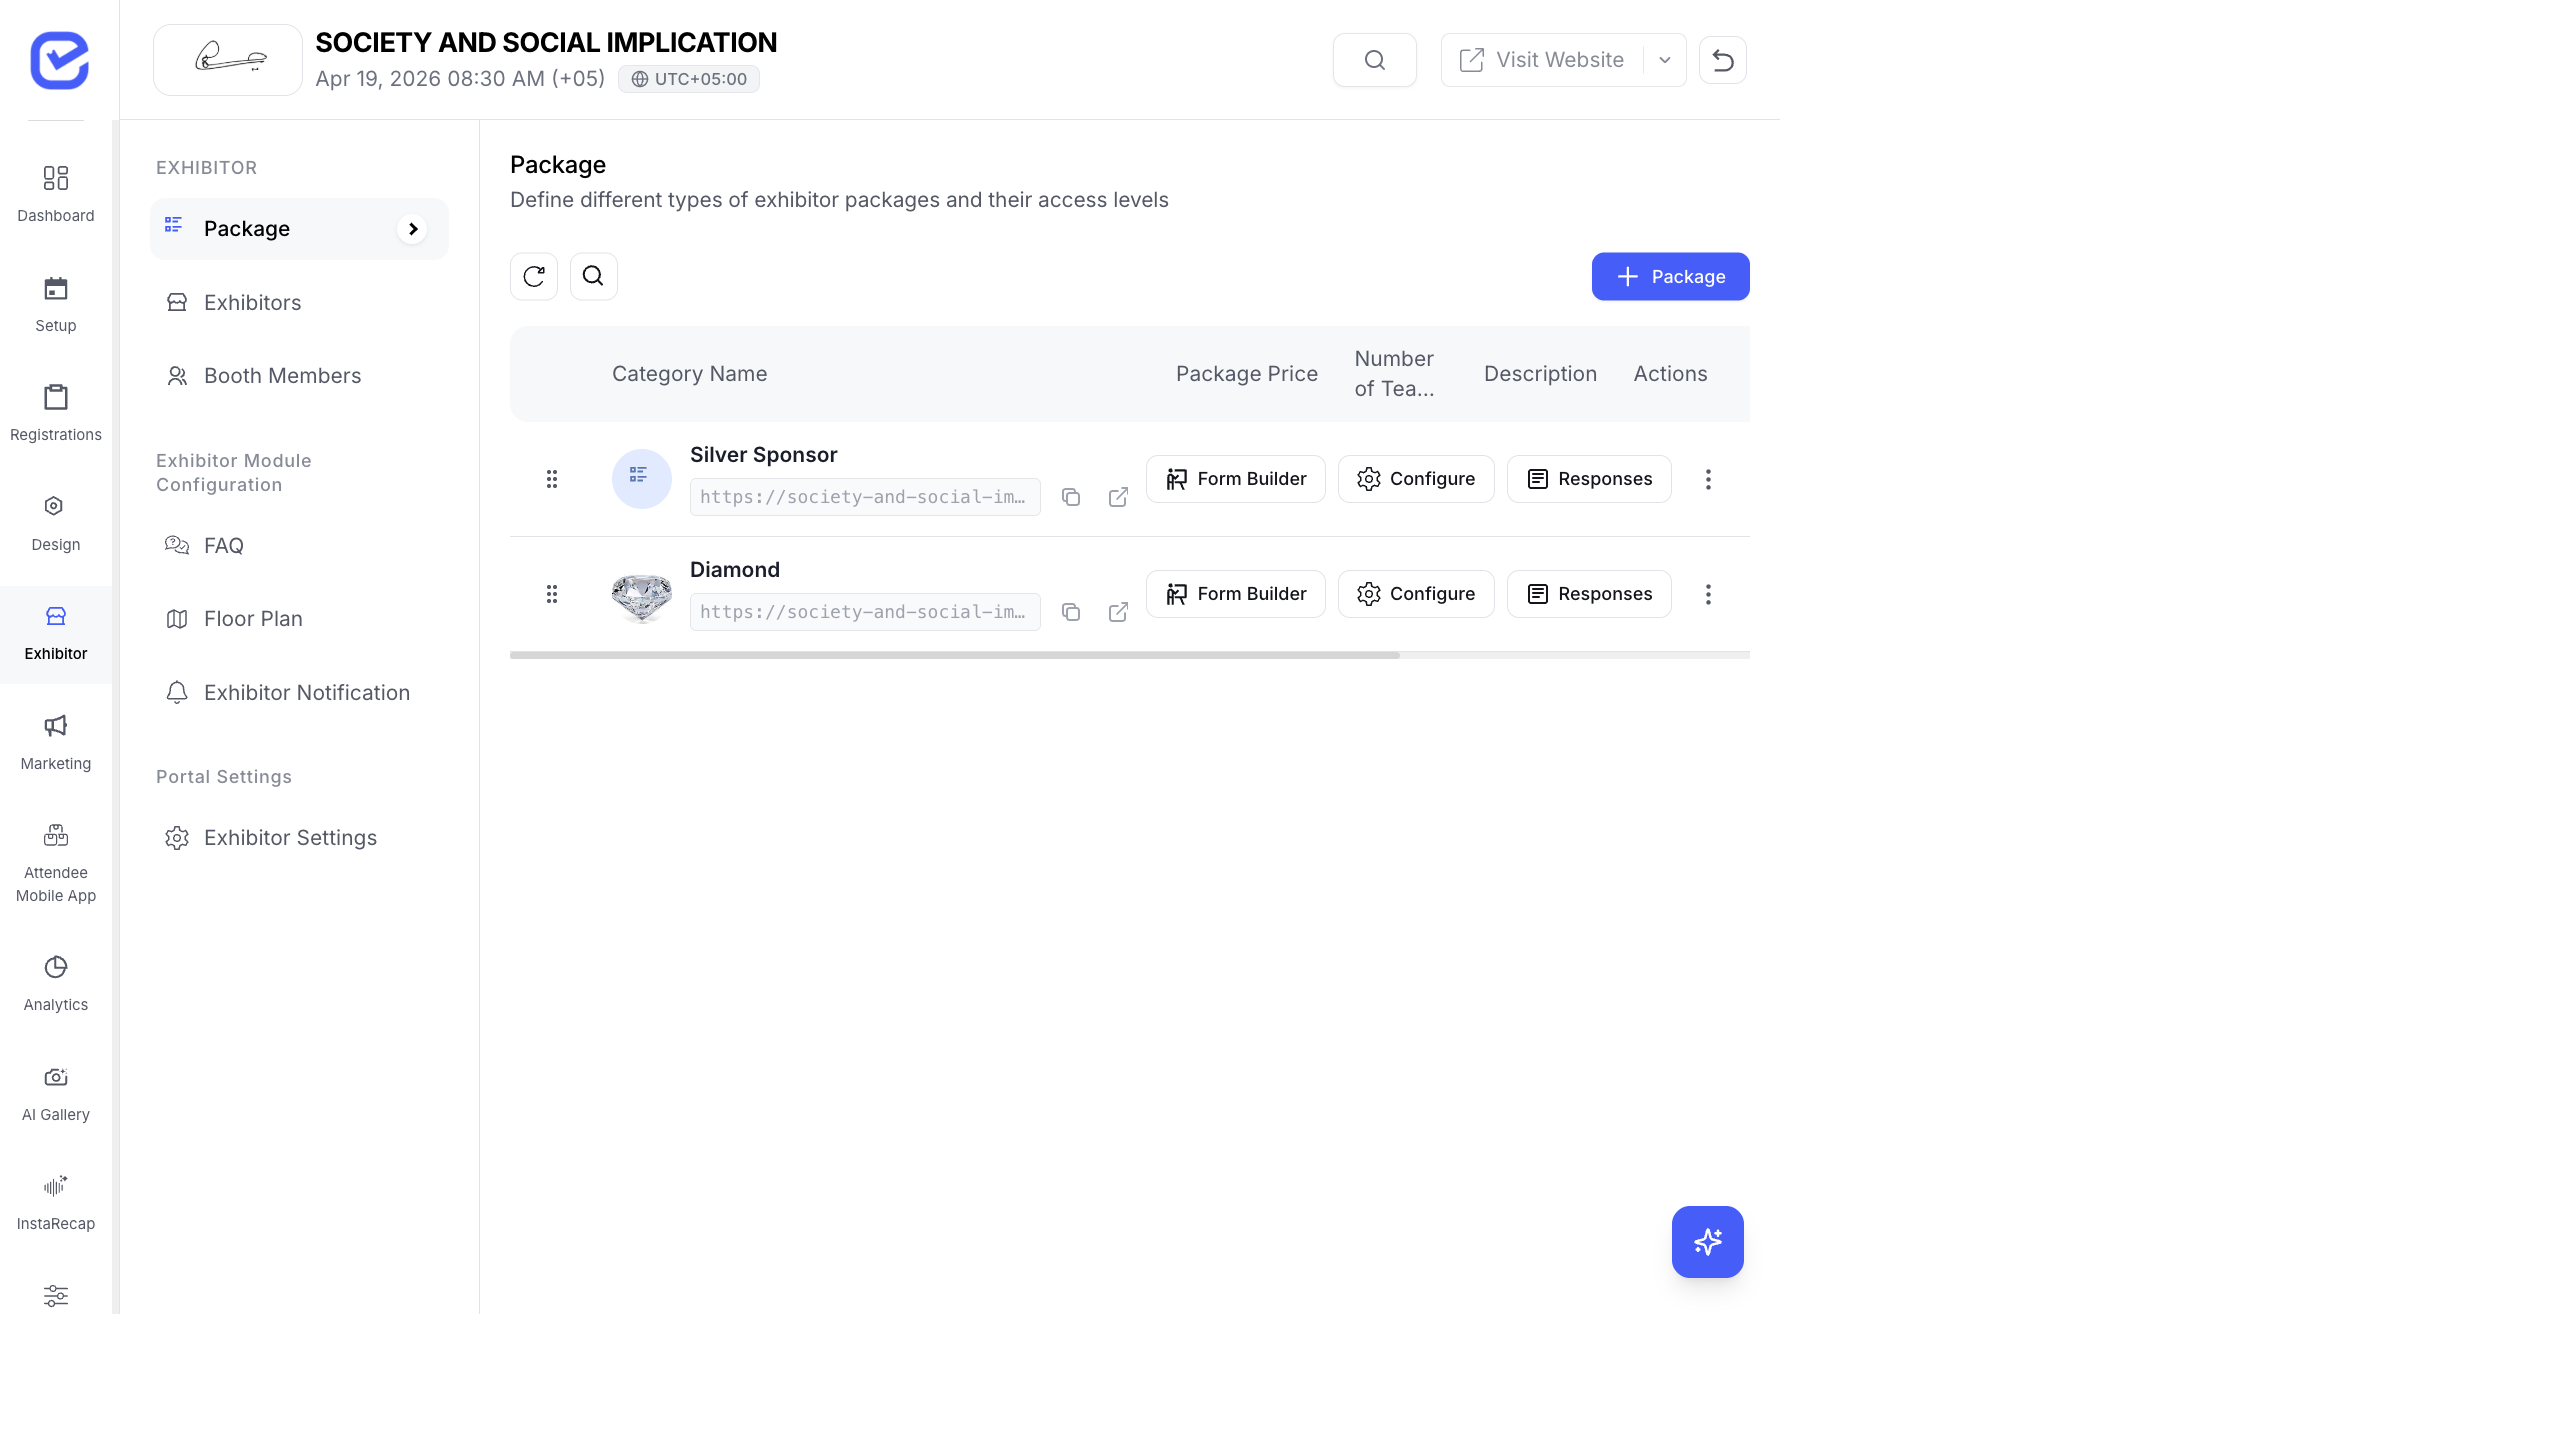
Task: Expand the Visit Website dropdown chevron
Action: click(1664, 59)
